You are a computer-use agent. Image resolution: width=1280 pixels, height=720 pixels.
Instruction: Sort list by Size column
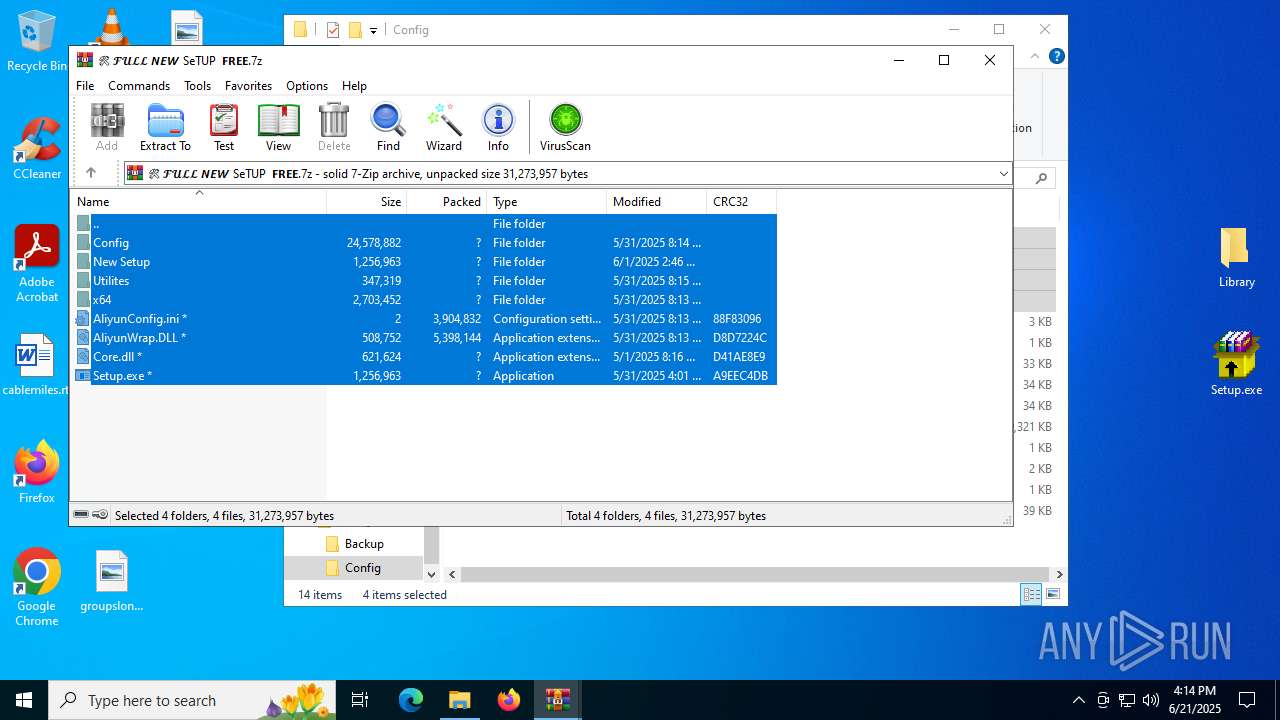(367, 202)
